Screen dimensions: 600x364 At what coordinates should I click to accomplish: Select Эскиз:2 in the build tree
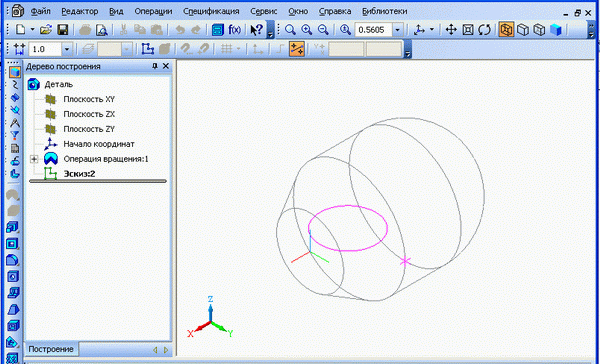(79, 174)
